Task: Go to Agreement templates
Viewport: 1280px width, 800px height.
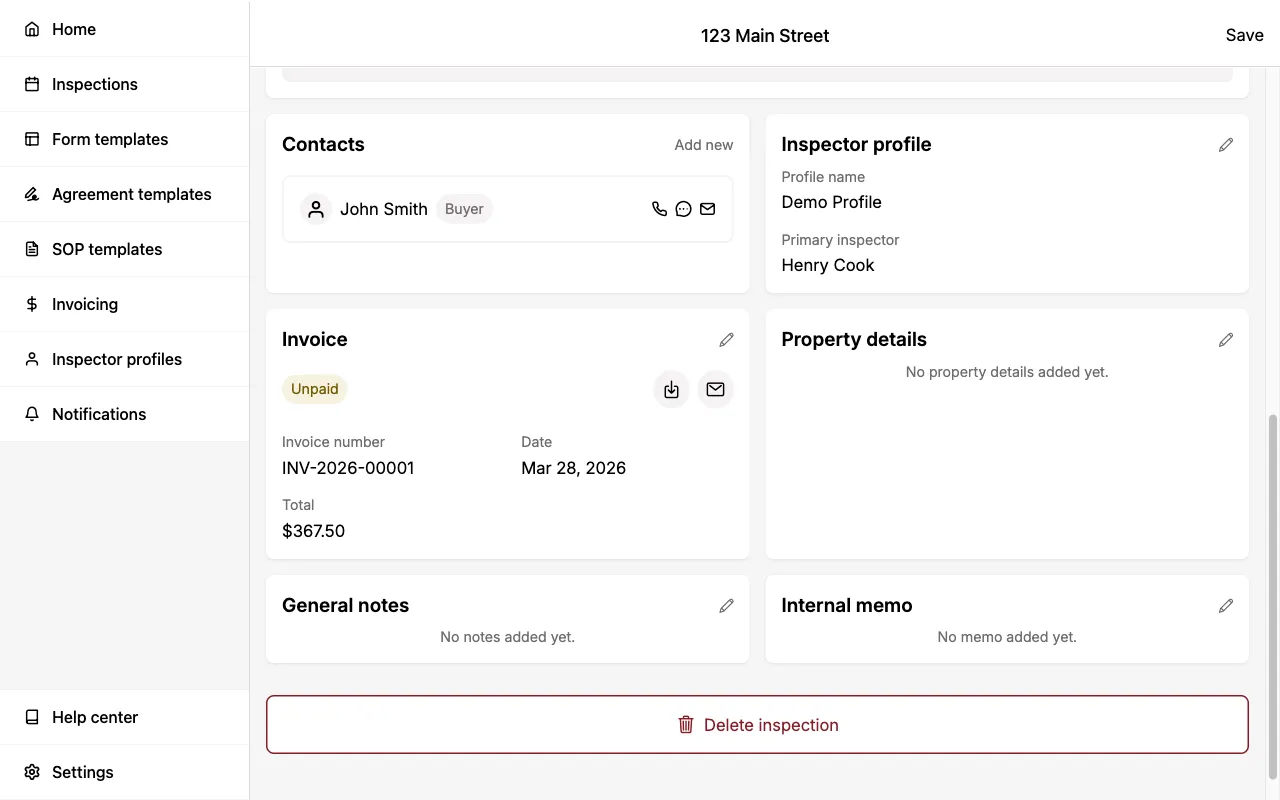Action: pyautogui.click(x=131, y=194)
